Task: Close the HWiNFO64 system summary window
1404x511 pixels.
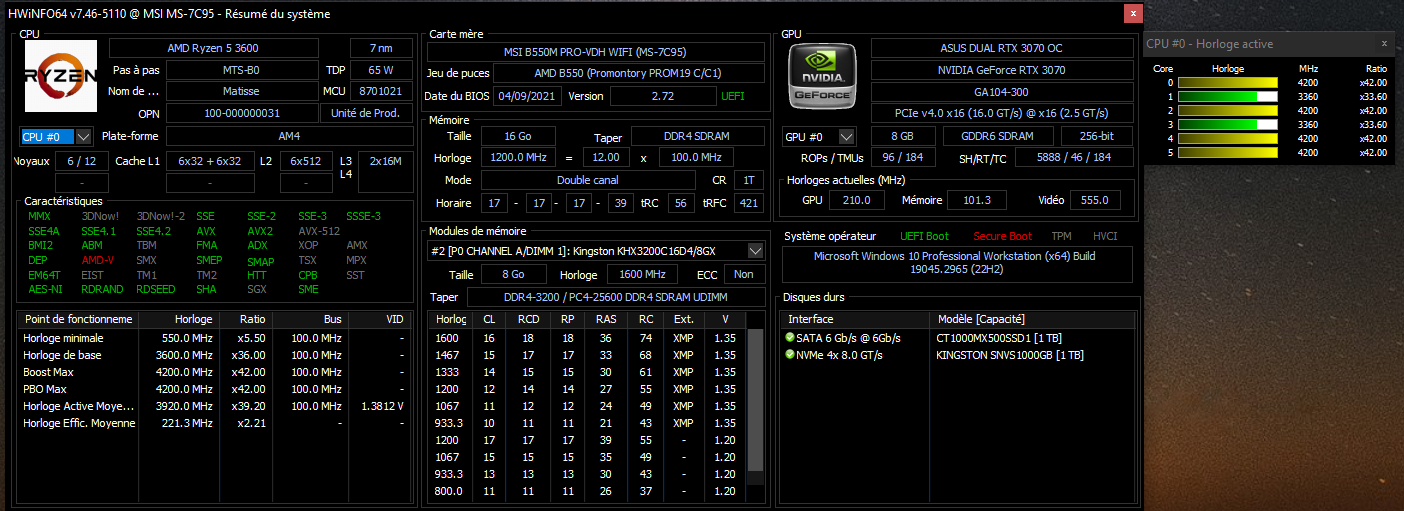Action: (x=1132, y=14)
